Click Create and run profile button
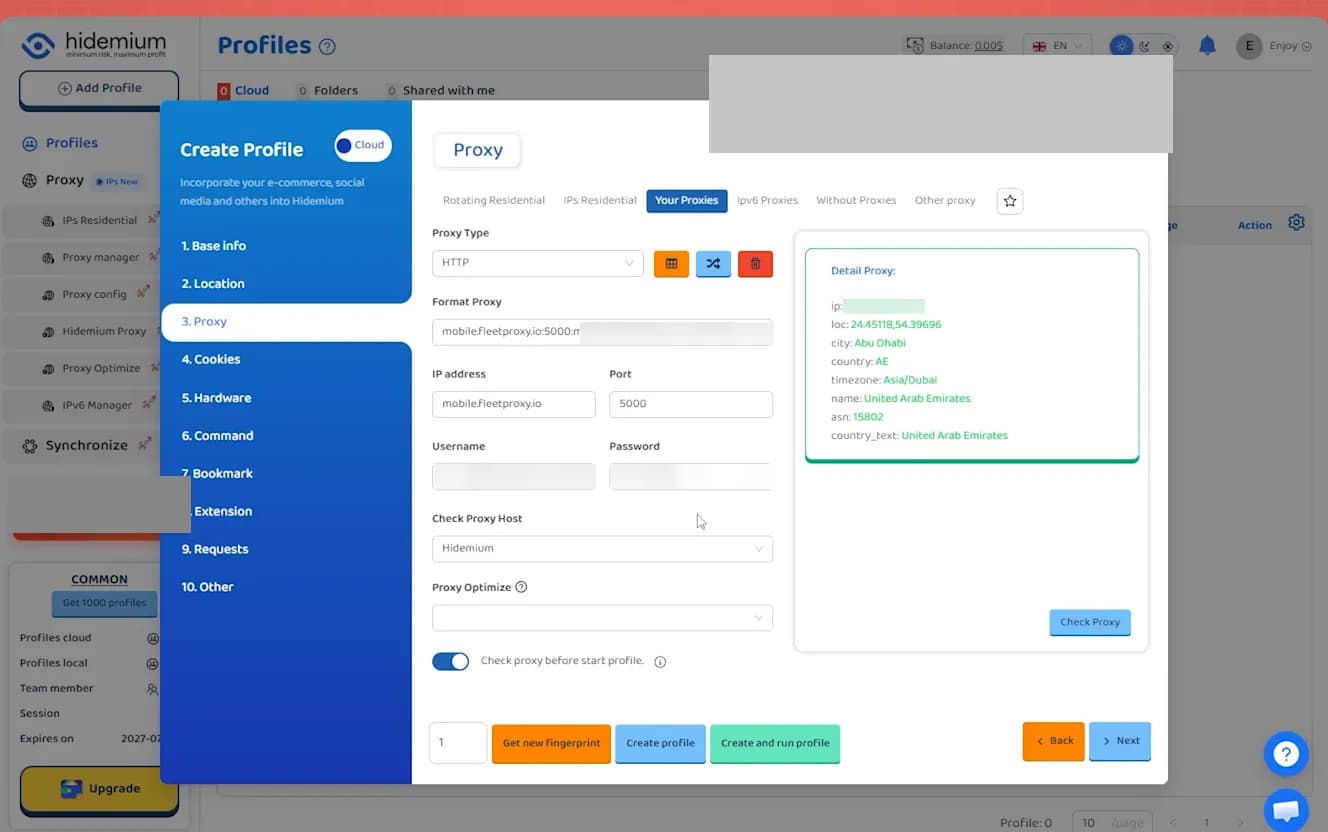 coord(775,743)
